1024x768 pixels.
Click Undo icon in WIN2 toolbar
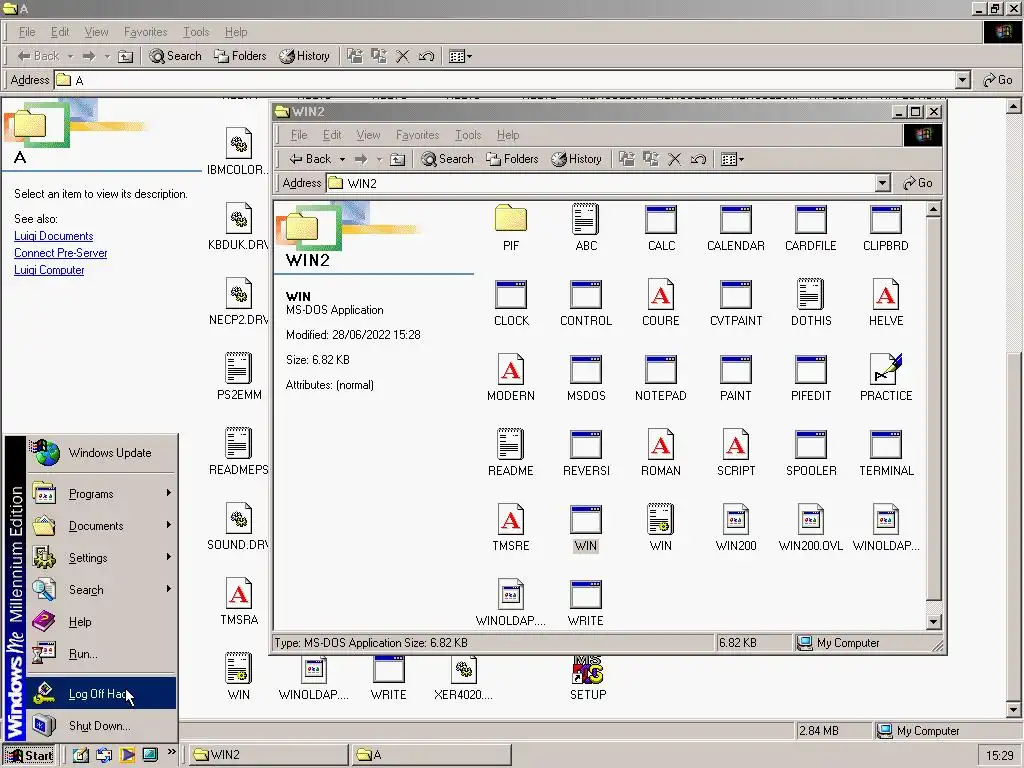698,159
